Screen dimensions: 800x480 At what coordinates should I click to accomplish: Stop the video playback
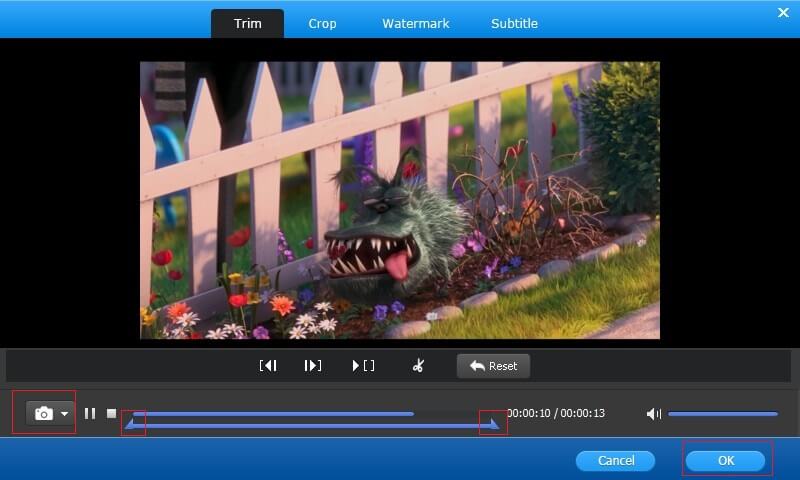[x=111, y=413]
